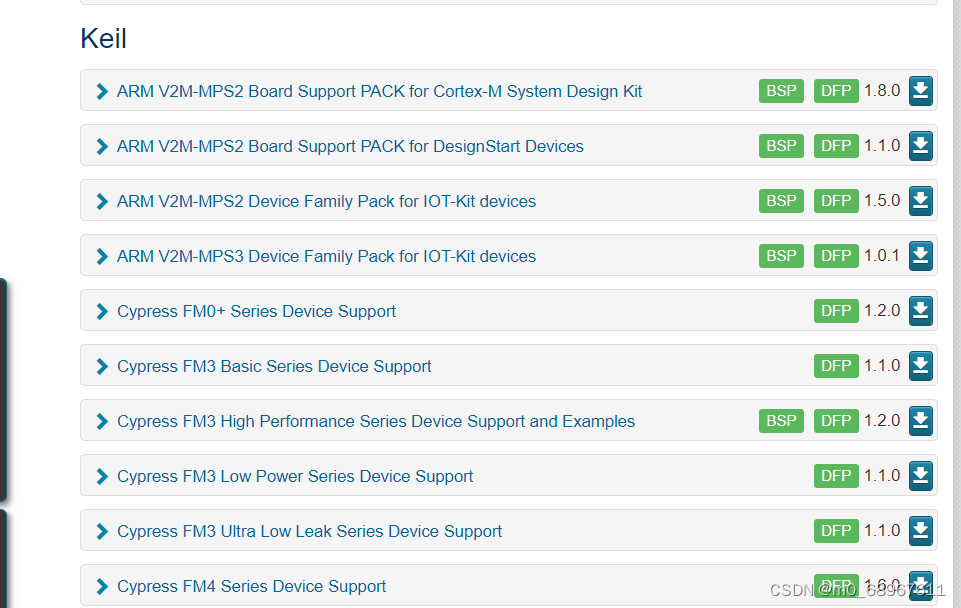Viewport: 961px width, 608px height.
Task: Expand ARM V2M-MPS2 DesignStart Devices row
Action: pyautogui.click(x=102, y=146)
